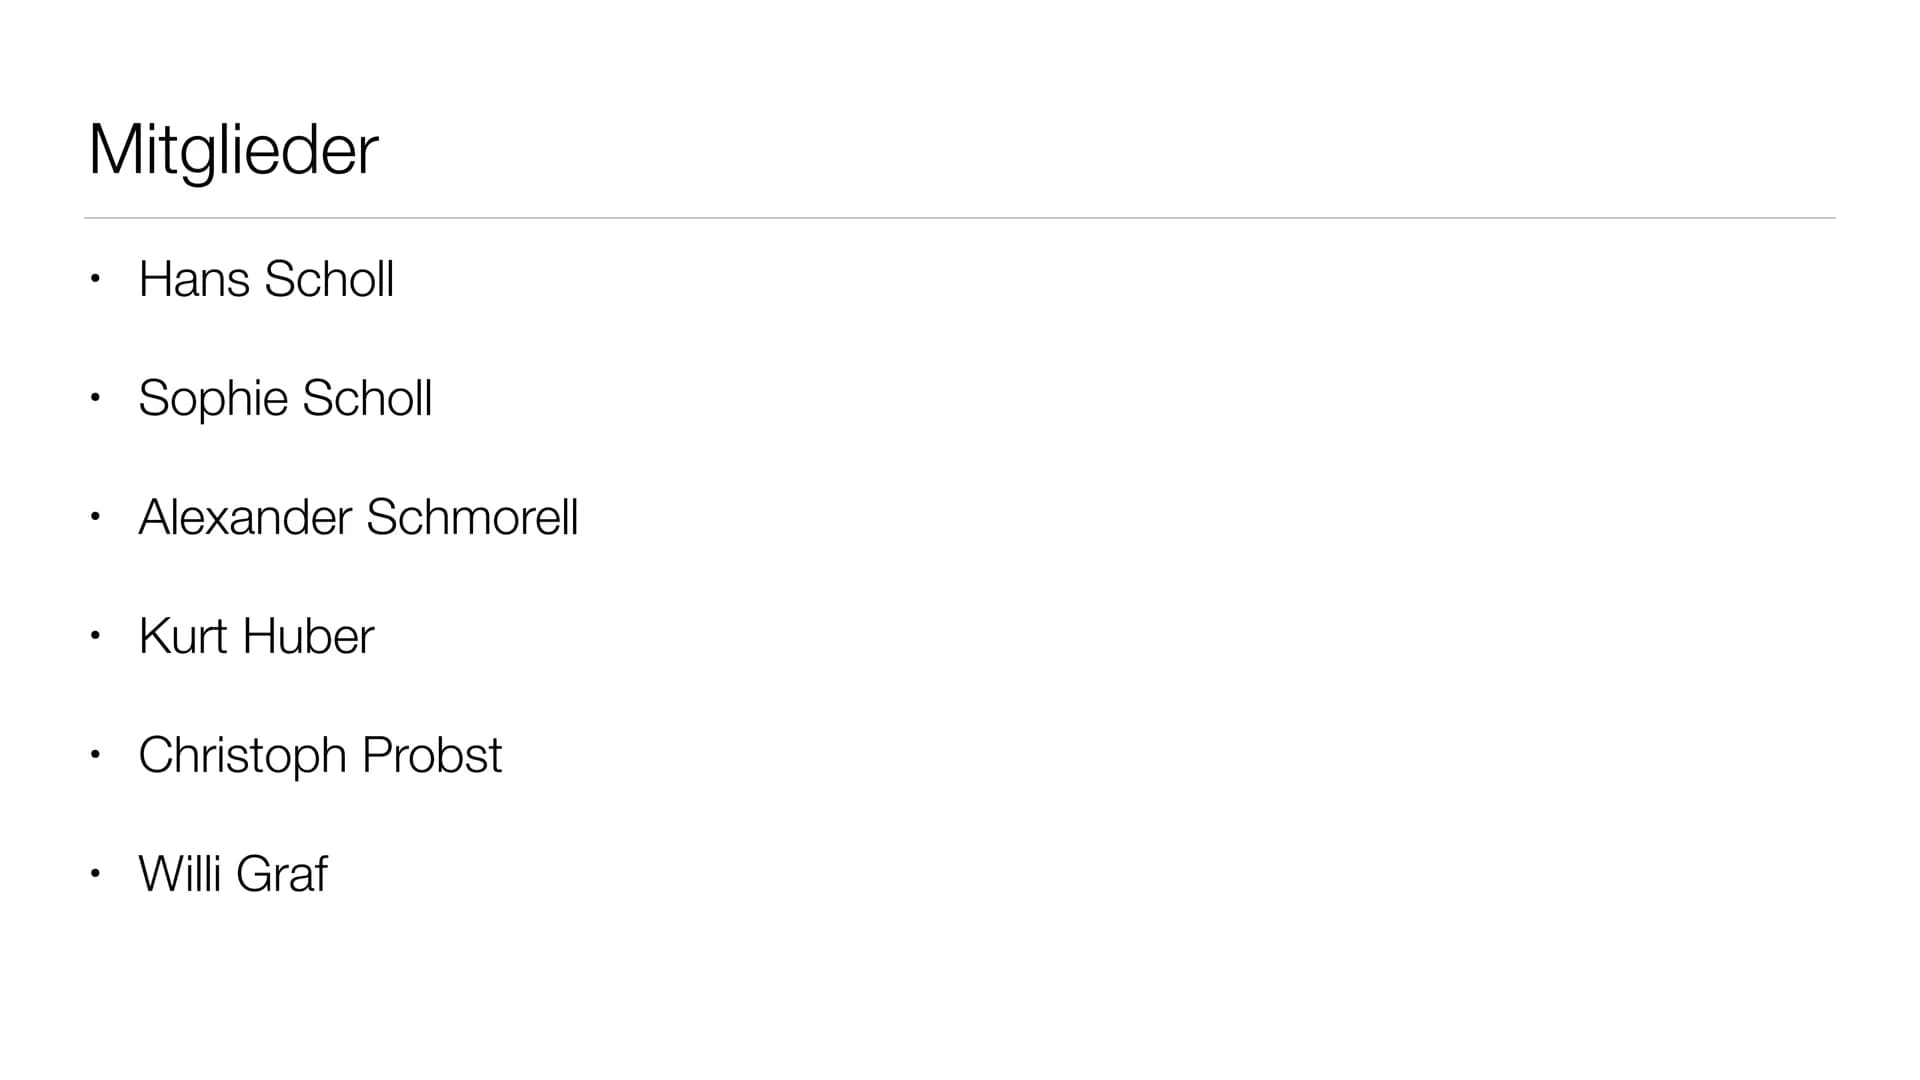Click the Mitglieder slide title
The height and width of the screenshot is (1080, 1920).
(233, 151)
